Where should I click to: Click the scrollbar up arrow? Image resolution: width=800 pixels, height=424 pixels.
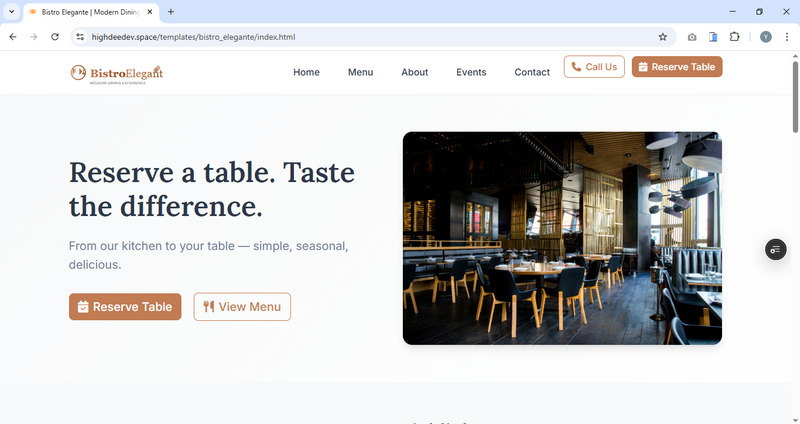pos(795,56)
